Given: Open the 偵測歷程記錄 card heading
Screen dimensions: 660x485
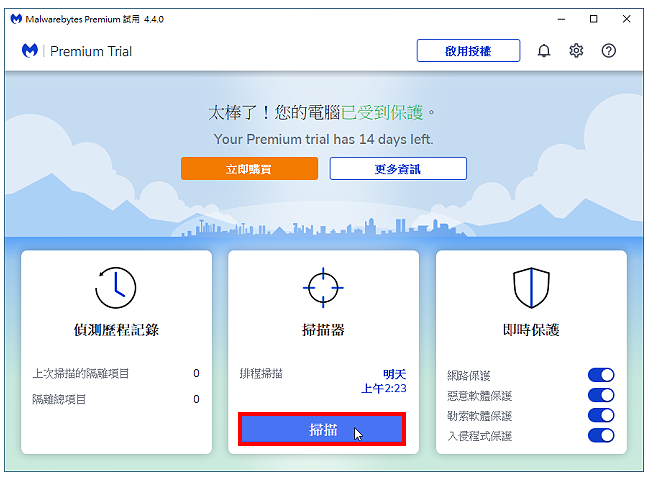Looking at the screenshot, I should pos(116,330).
